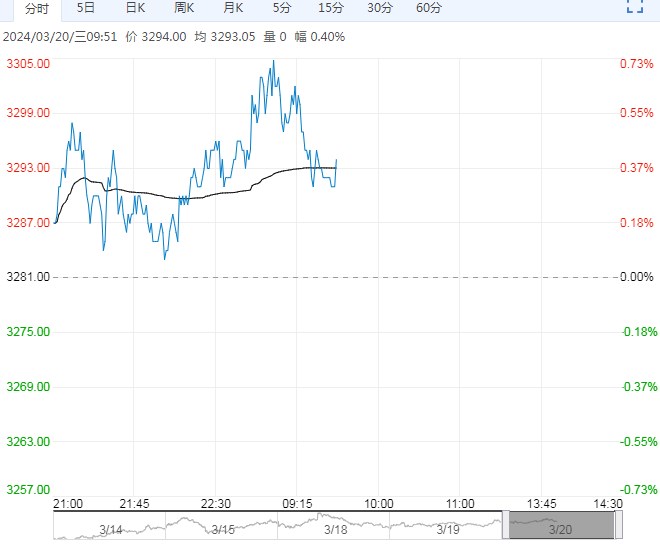Screen dimensions: 660x549
Task: Select 3/19 in the date navigator
Action: pyautogui.click(x=446, y=528)
